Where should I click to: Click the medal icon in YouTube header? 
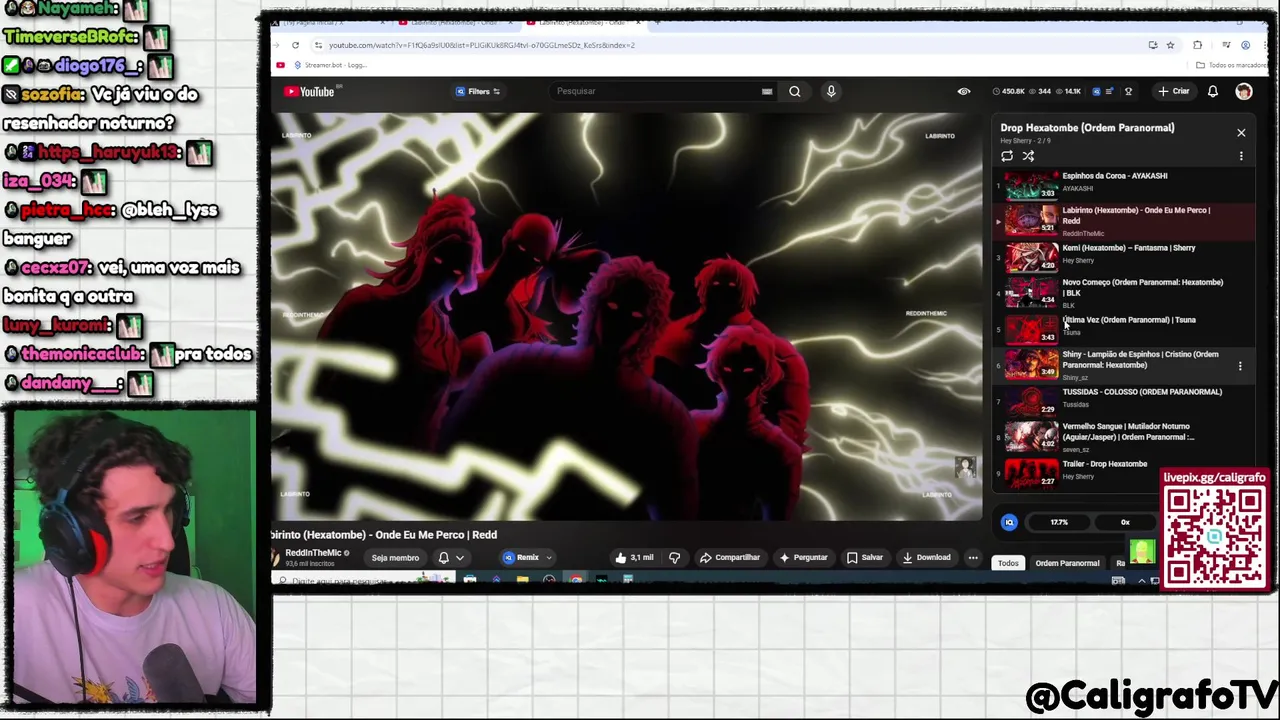[1128, 91]
